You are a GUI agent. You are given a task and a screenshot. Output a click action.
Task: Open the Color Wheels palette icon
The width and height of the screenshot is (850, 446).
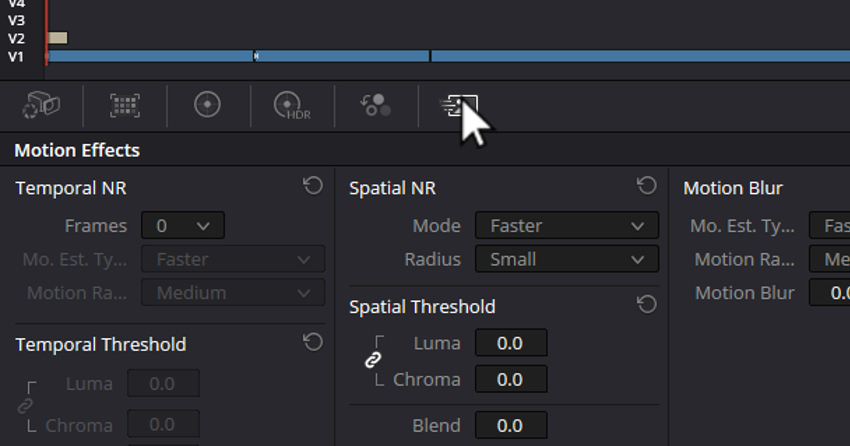(x=208, y=105)
